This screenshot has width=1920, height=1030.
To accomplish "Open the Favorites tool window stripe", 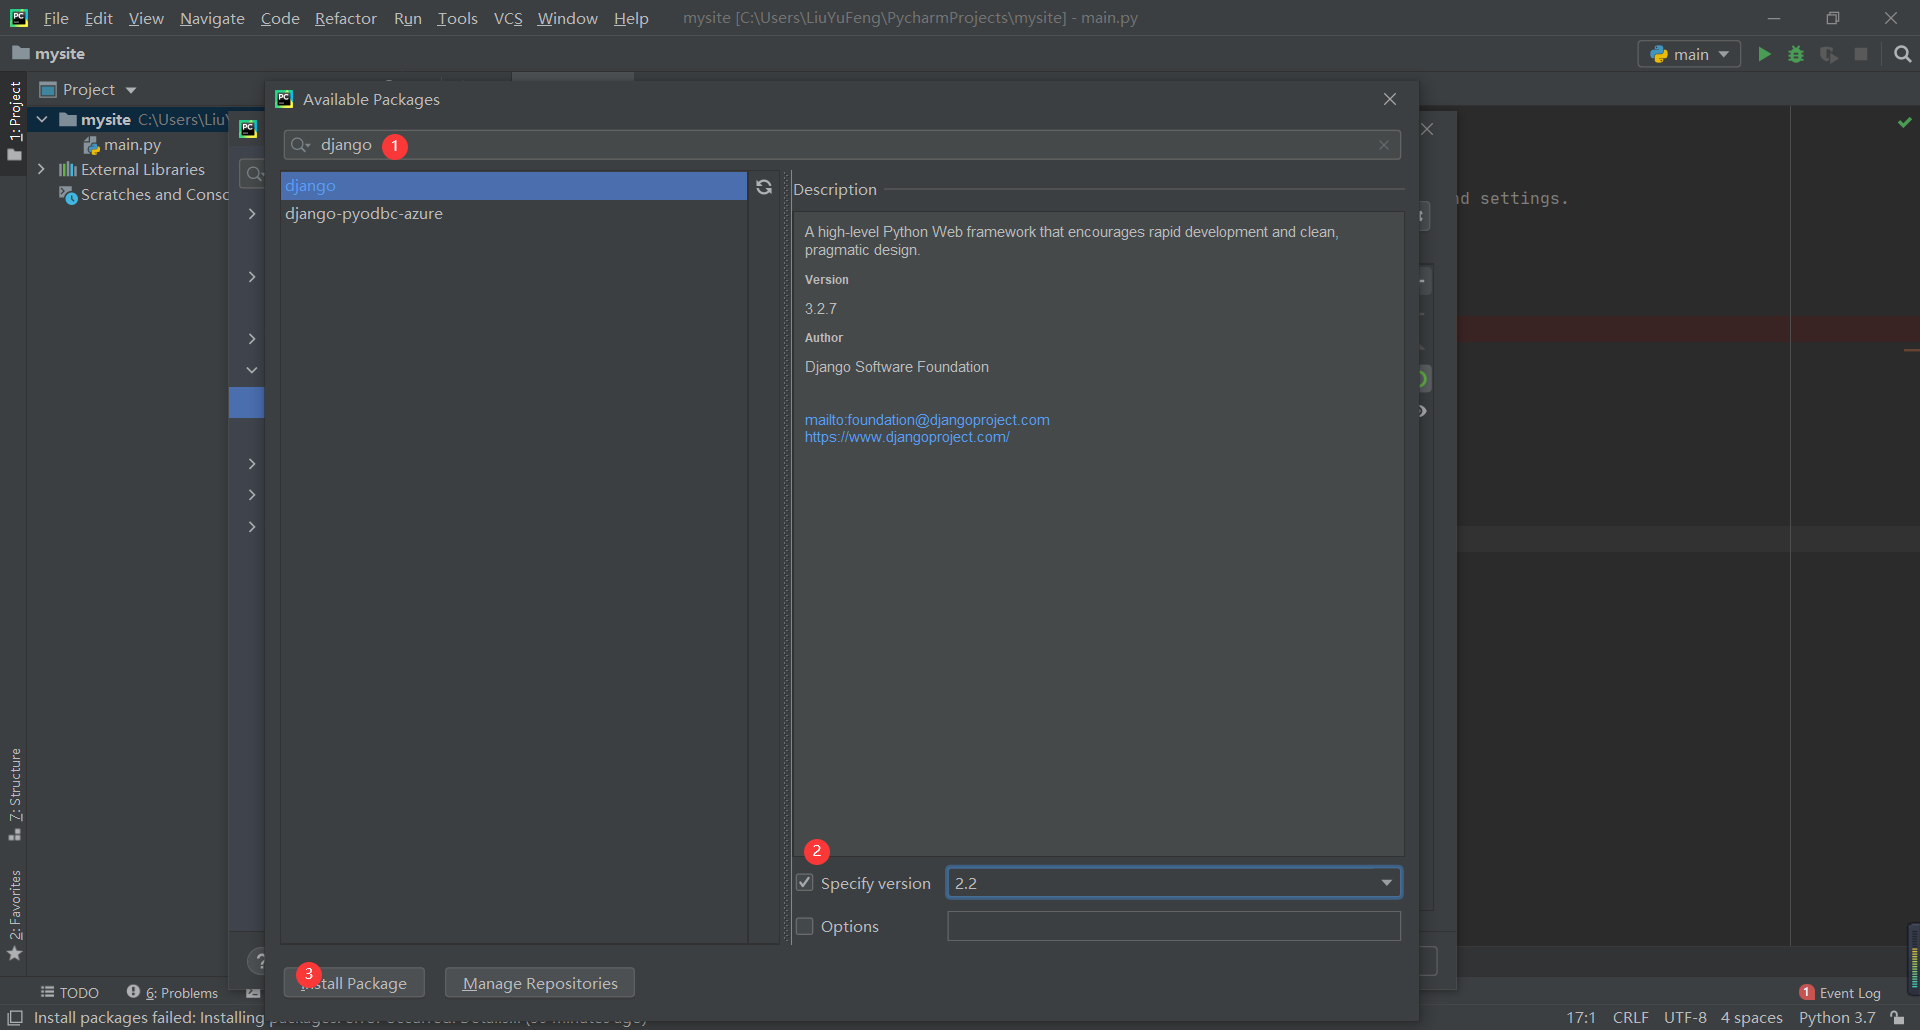I will 14,914.
